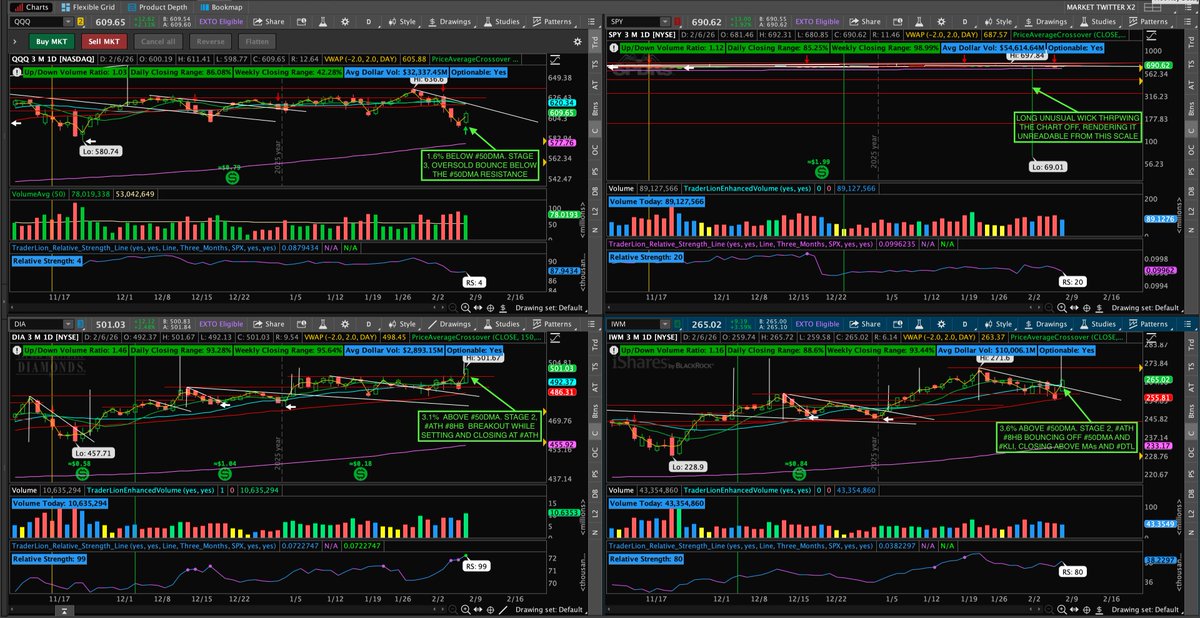Open the SPY symbol dropdown arrow
The image size is (1200, 618).
click(x=665, y=22)
